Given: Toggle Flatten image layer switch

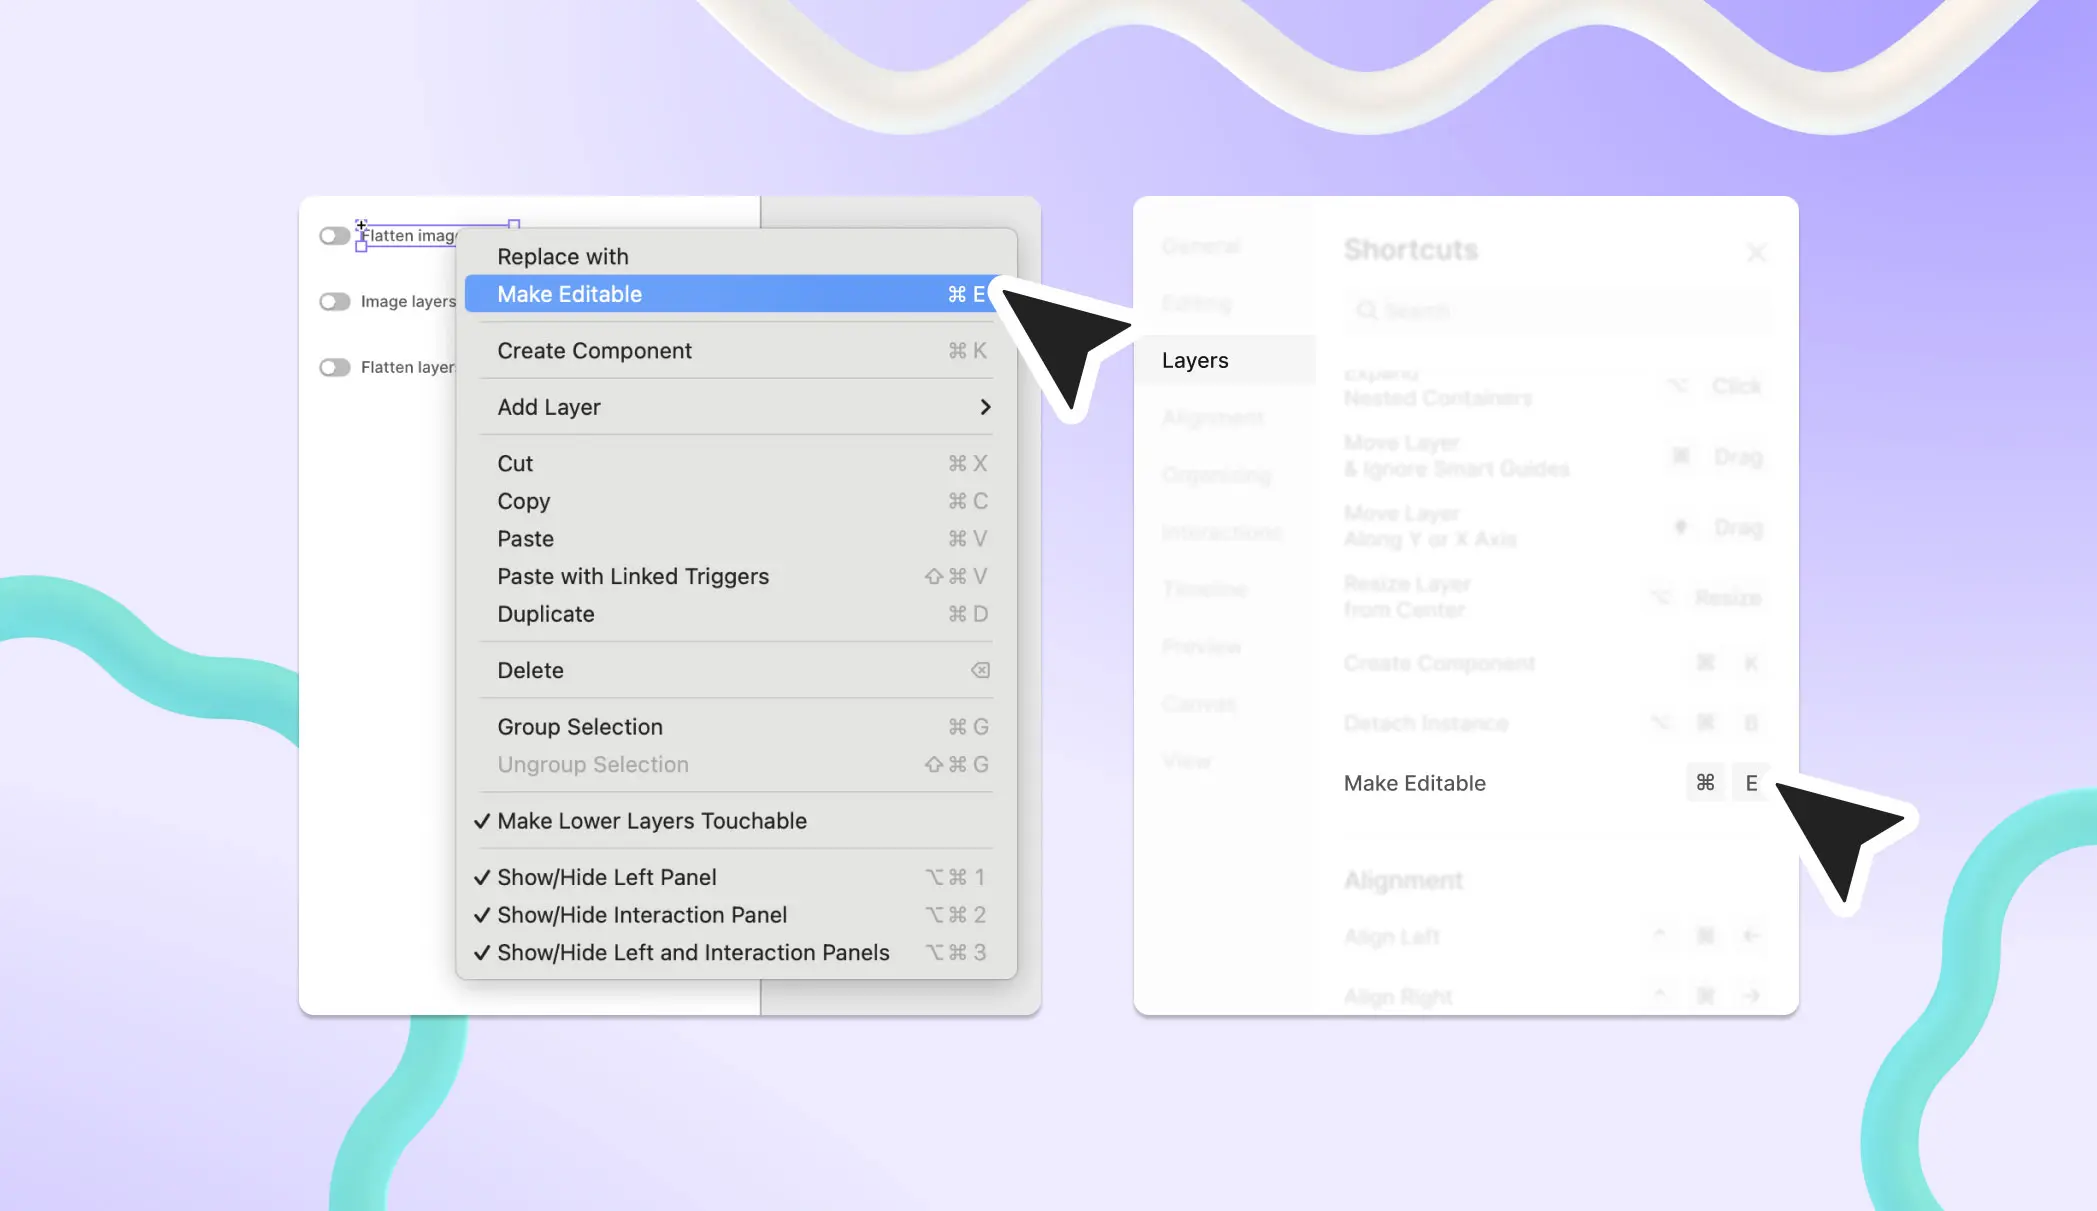Looking at the screenshot, I should [334, 234].
